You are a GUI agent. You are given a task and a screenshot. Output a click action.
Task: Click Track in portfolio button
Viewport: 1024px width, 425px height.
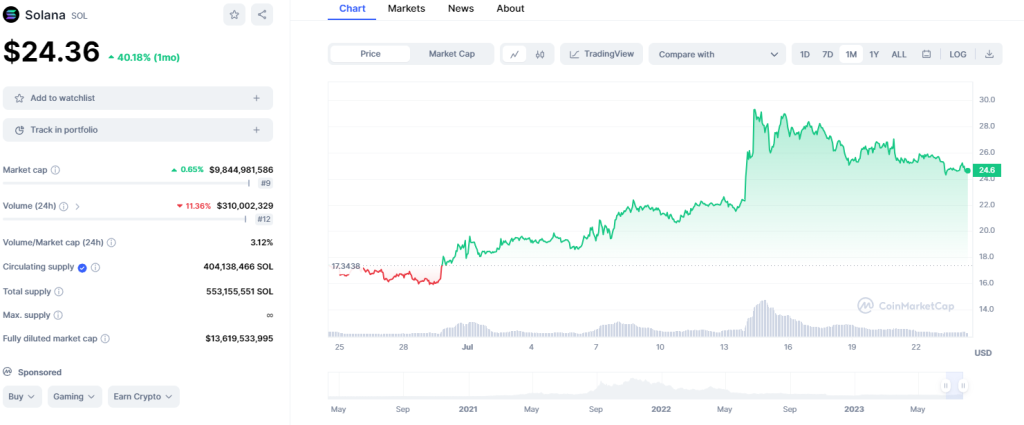click(x=138, y=130)
